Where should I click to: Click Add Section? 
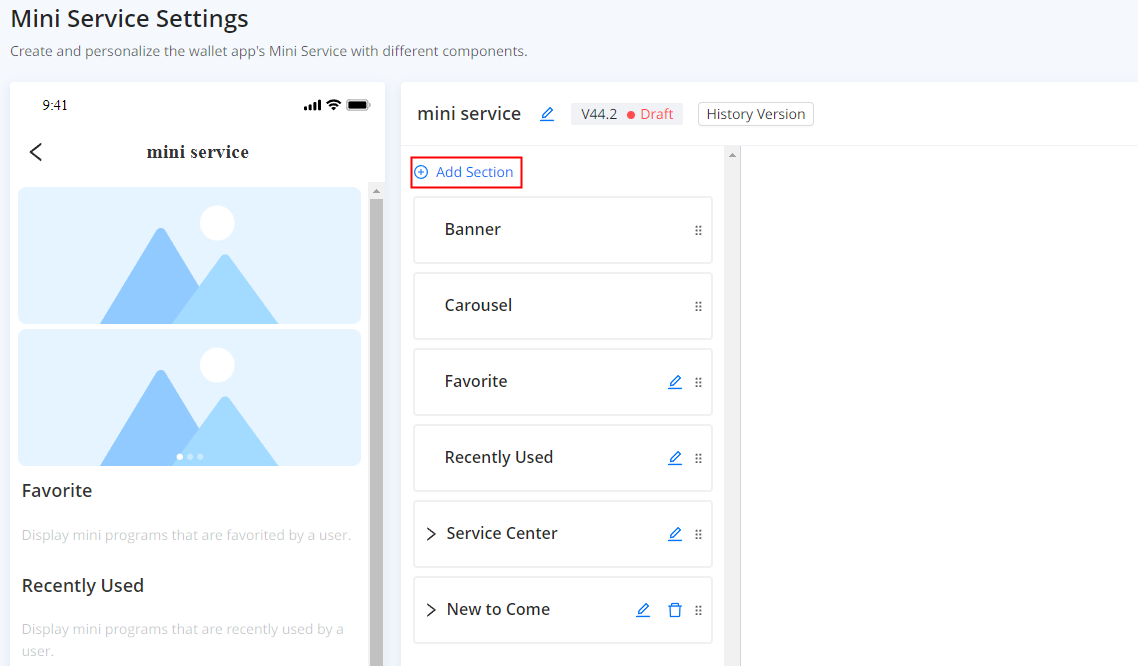466,172
